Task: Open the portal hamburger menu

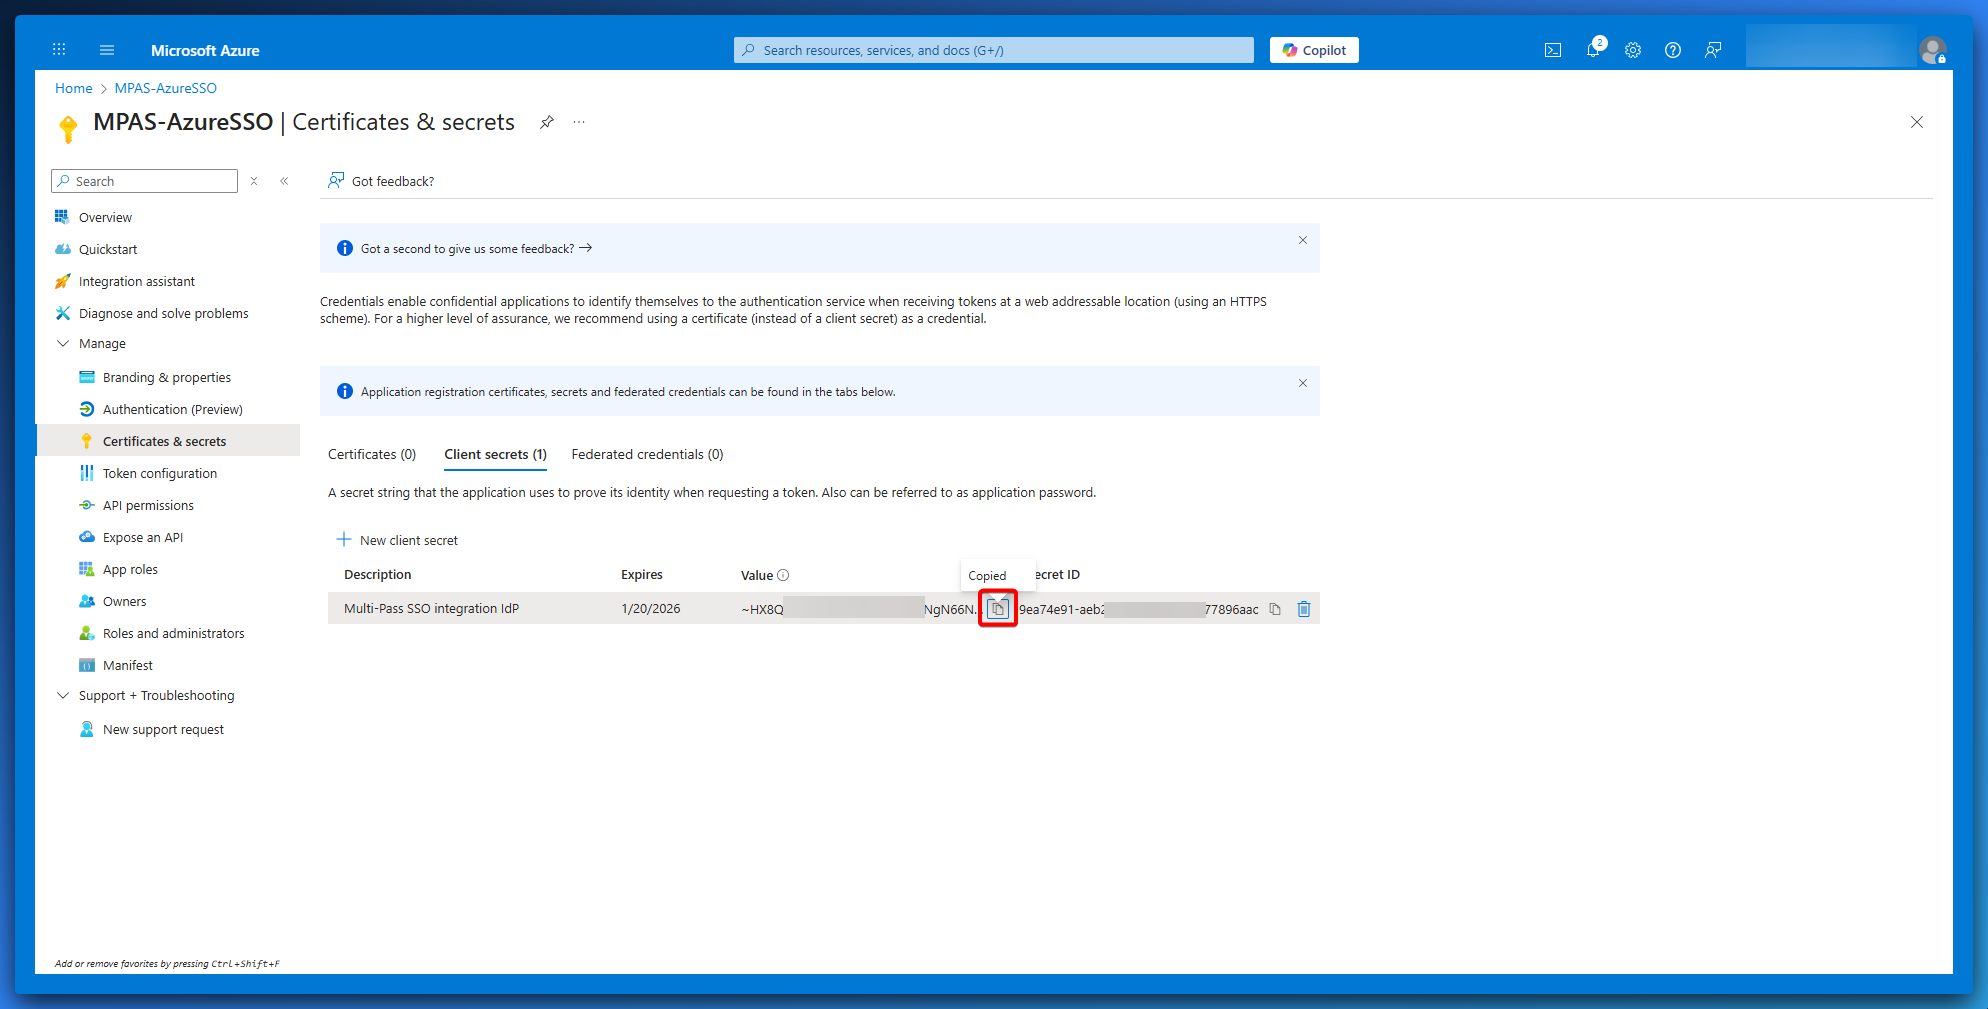Action: coord(107,50)
